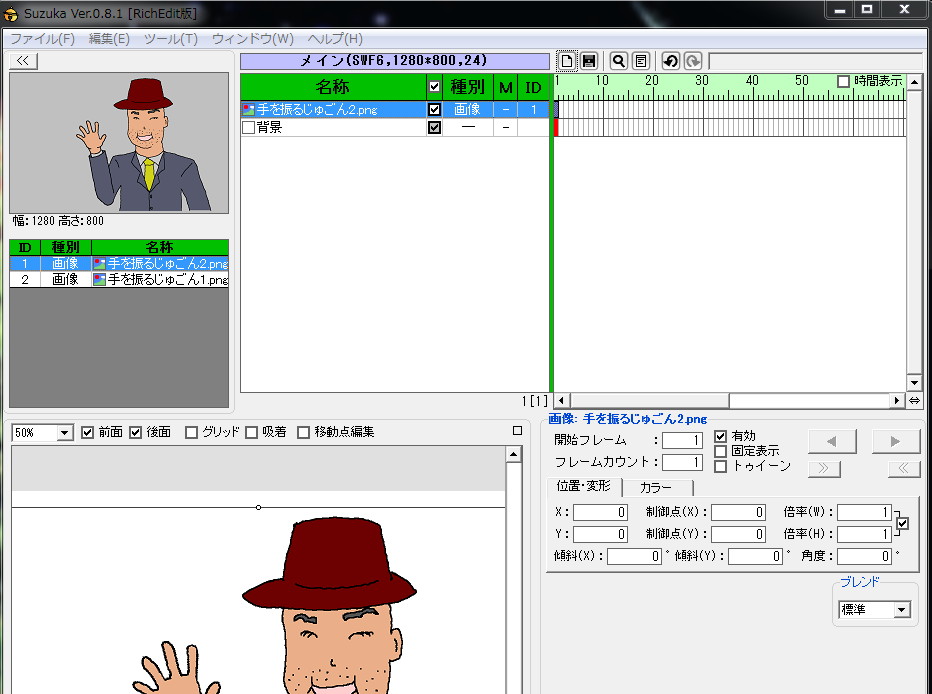The image size is (932, 694).
Task: Click timeline scroll right arrow
Action: tap(897, 400)
